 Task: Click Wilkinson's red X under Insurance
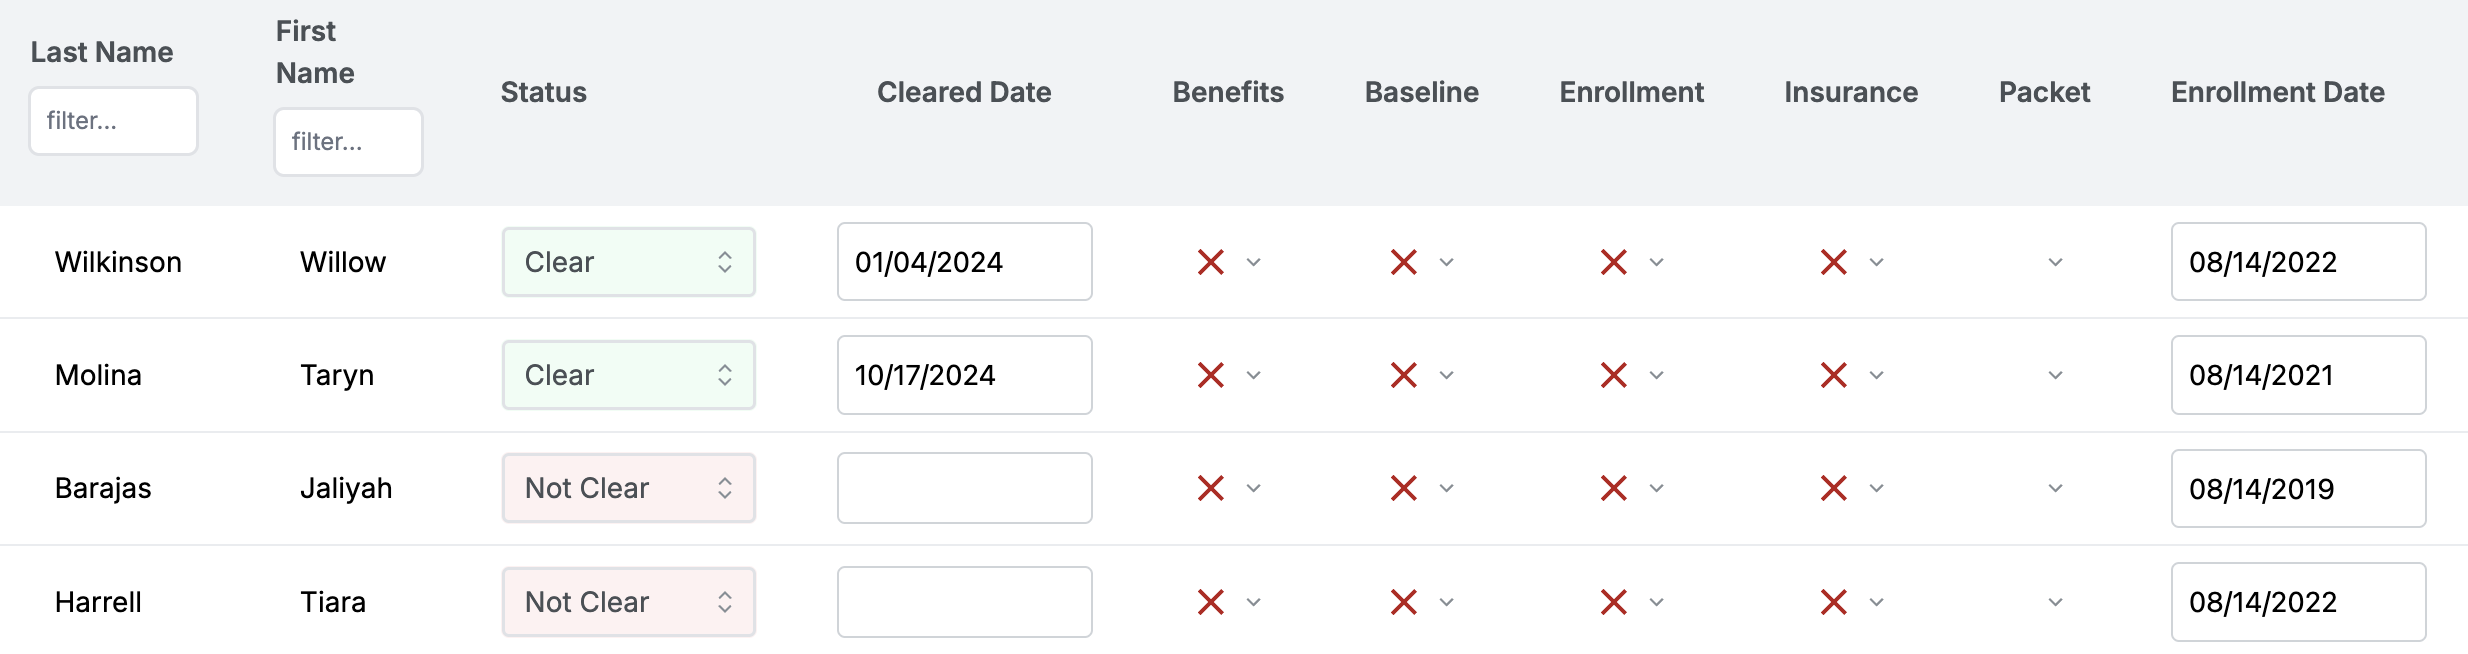pos(1834,262)
